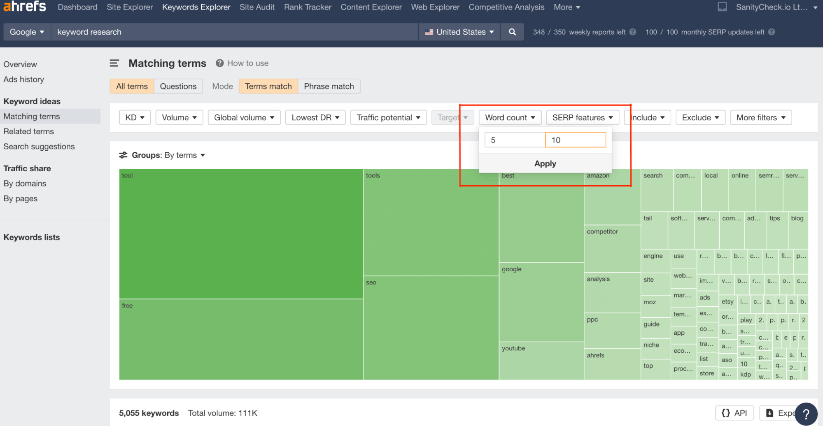Click the Export file button
Image resolution: width=823 pixels, height=426 pixels.
[780, 412]
